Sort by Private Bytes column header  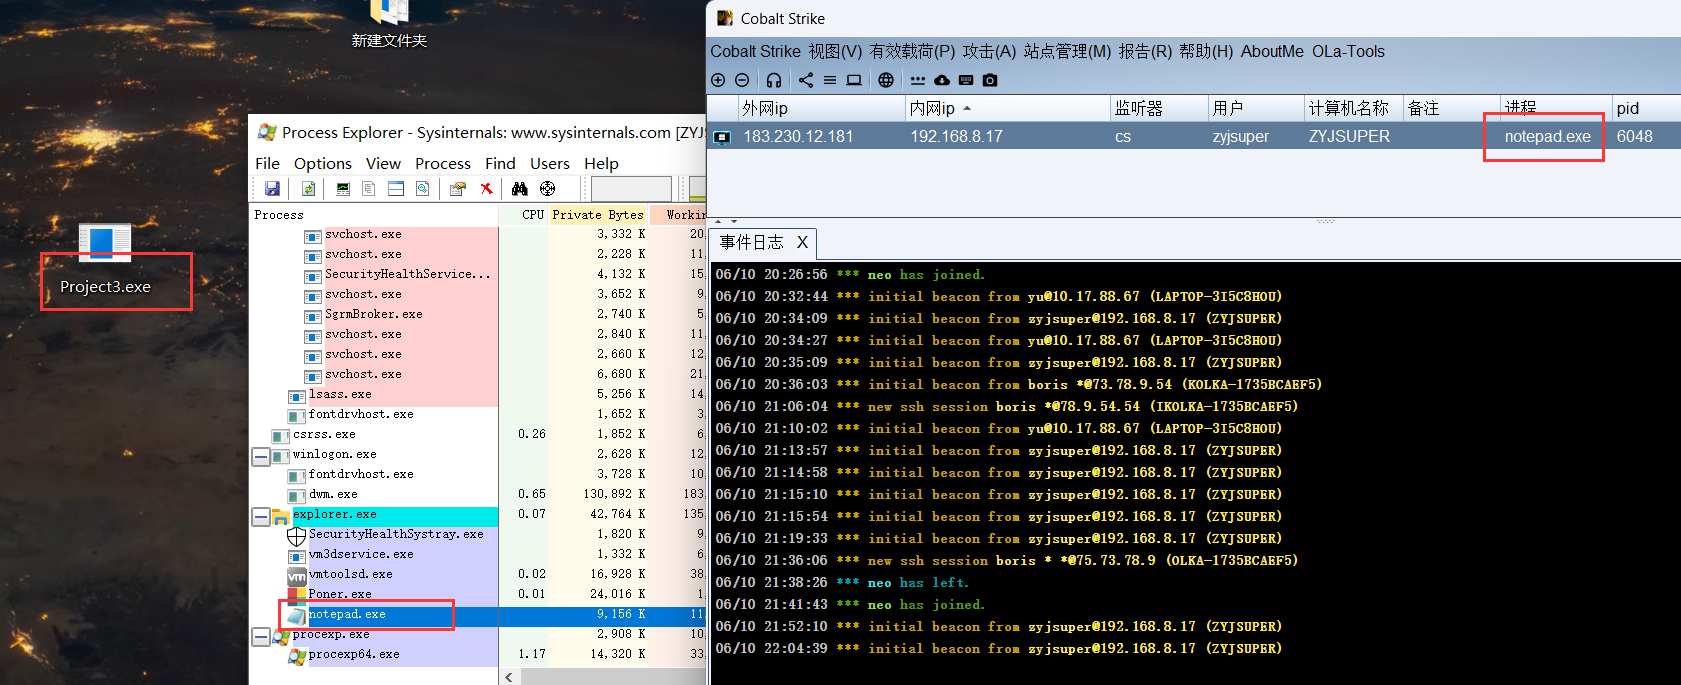[598, 214]
